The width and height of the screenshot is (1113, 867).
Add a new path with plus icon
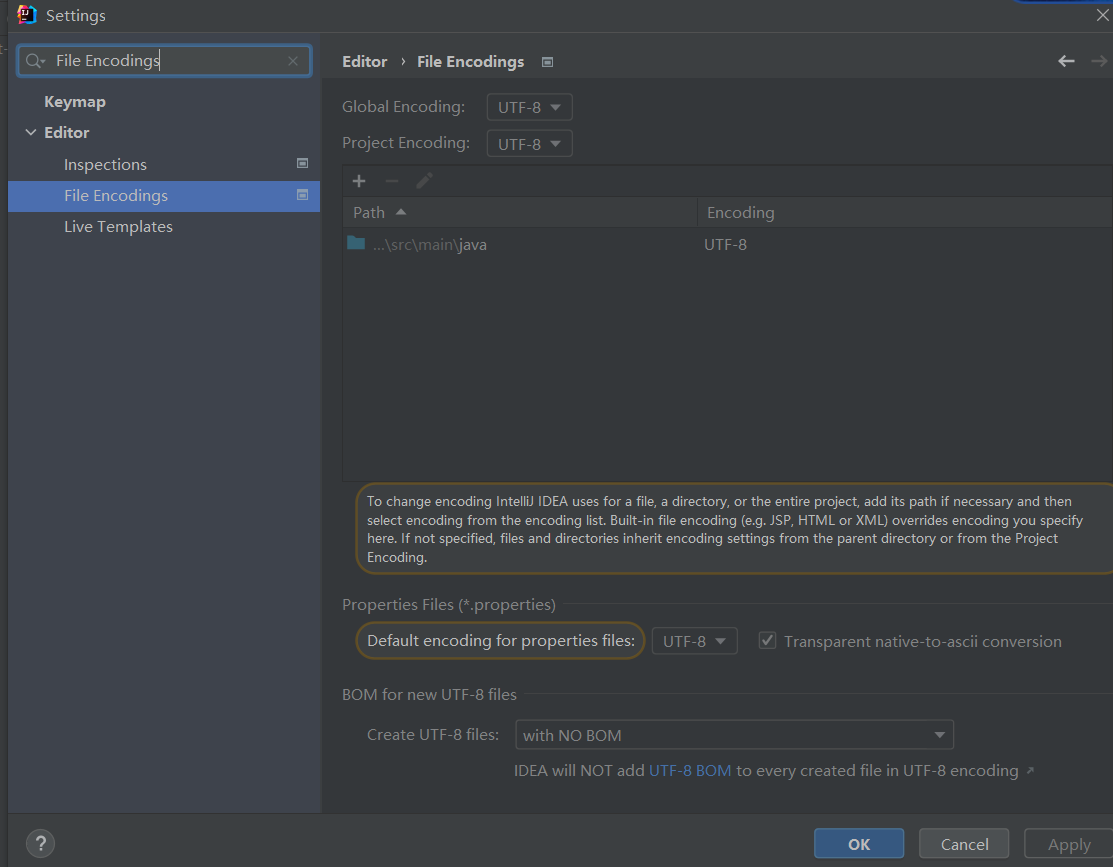(x=359, y=181)
